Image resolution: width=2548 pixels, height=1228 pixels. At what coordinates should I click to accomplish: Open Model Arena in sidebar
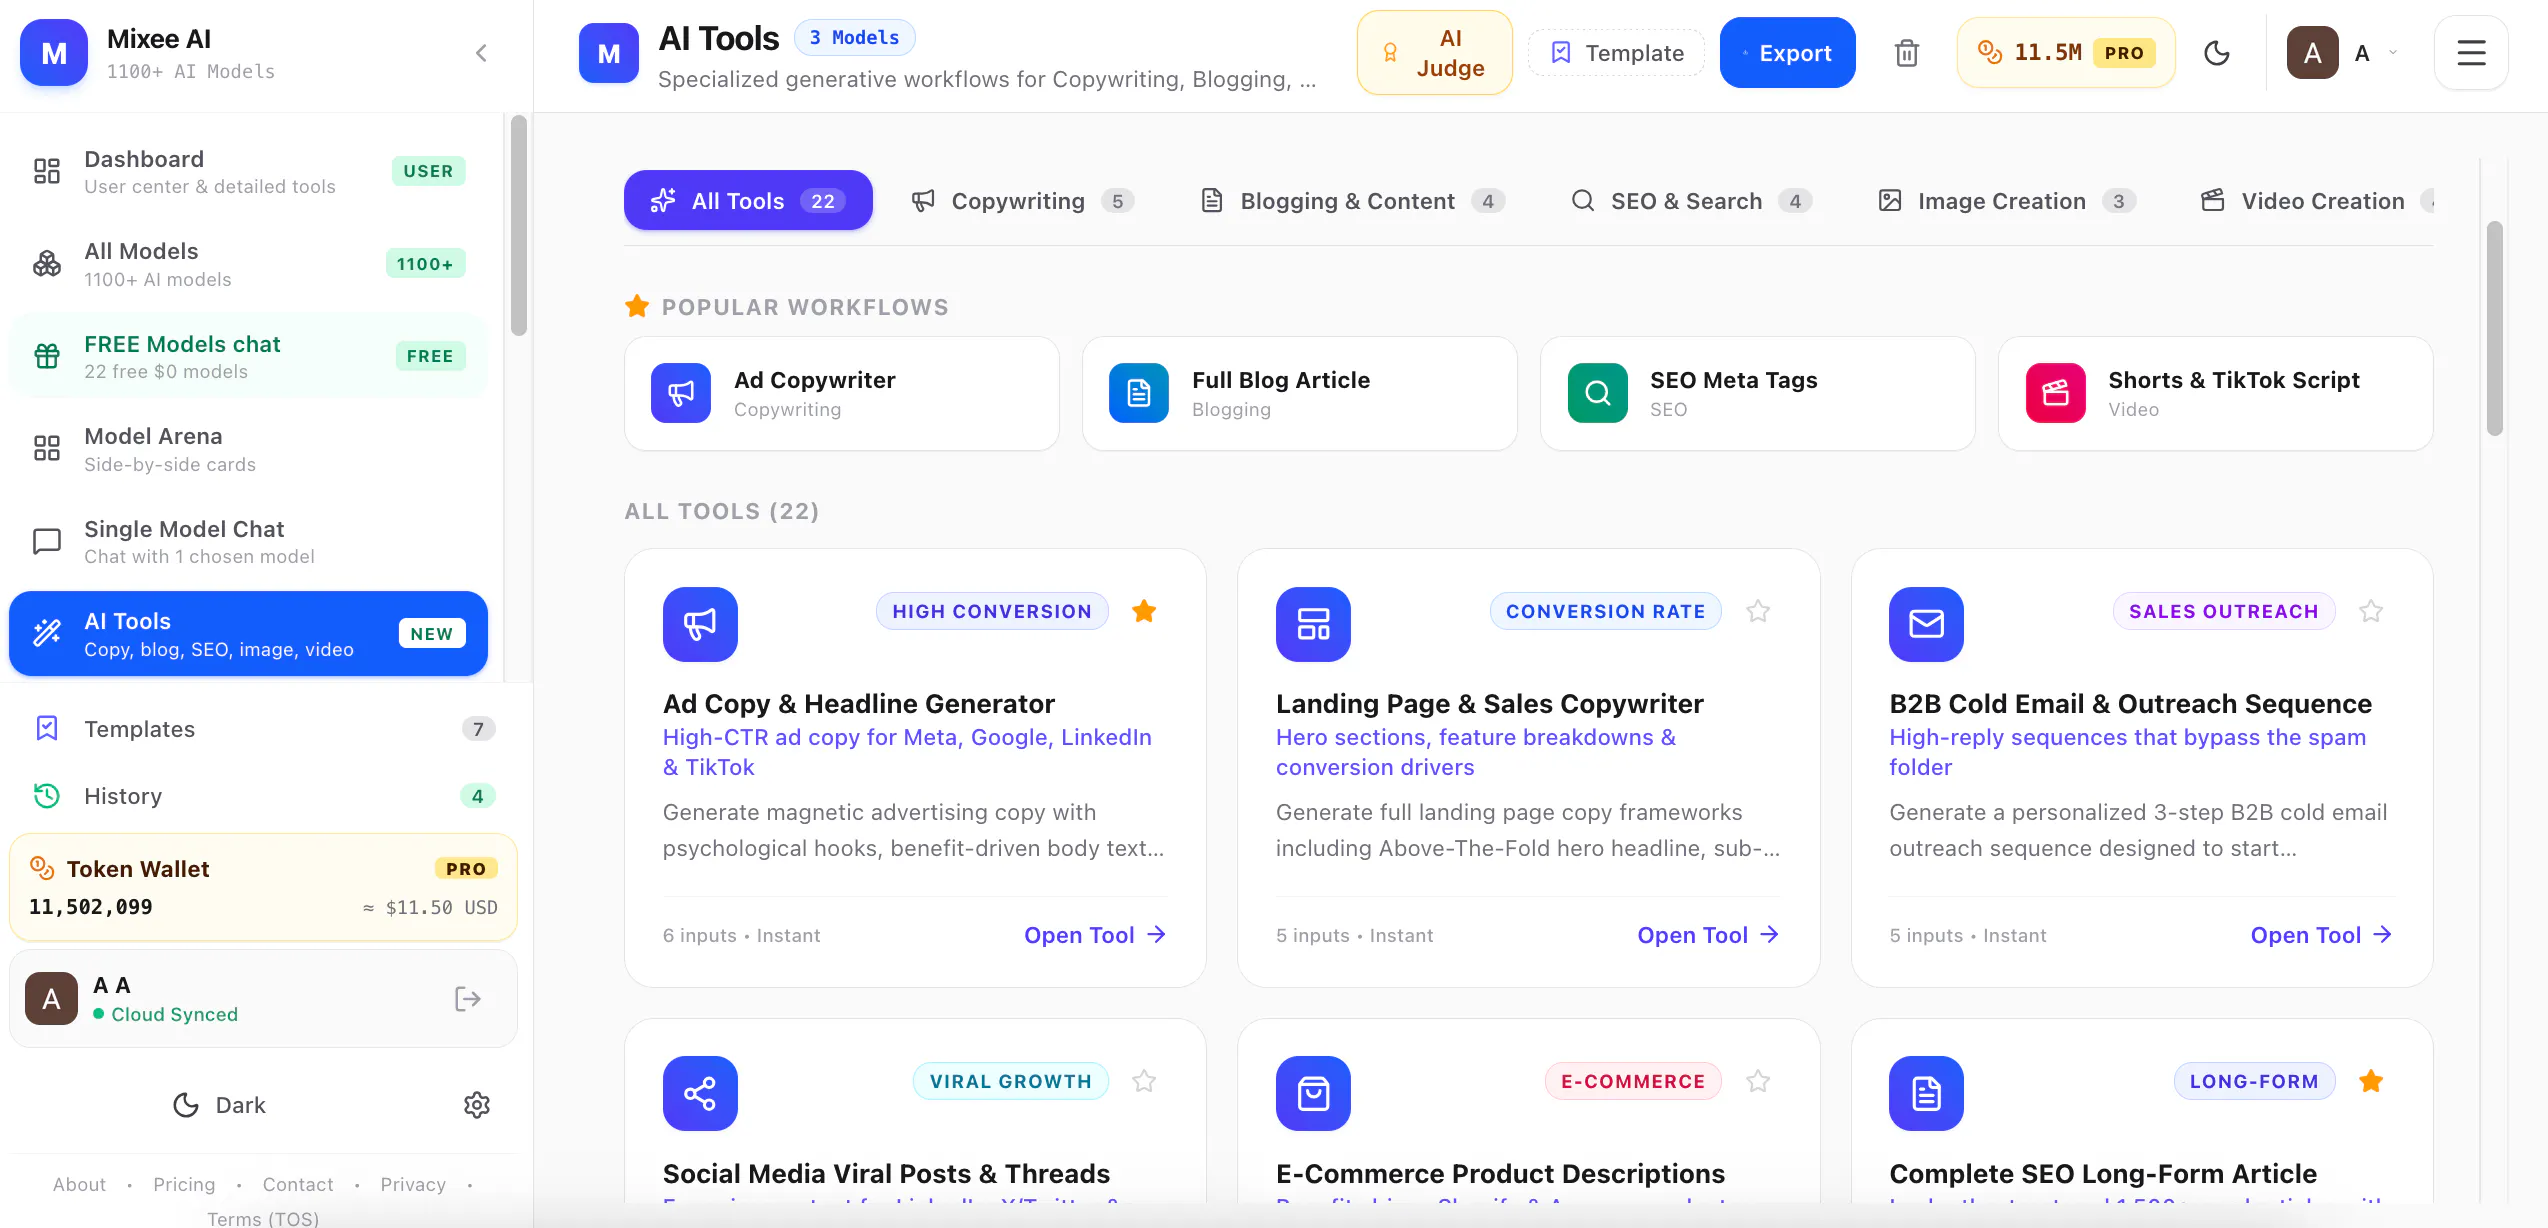click(248, 449)
